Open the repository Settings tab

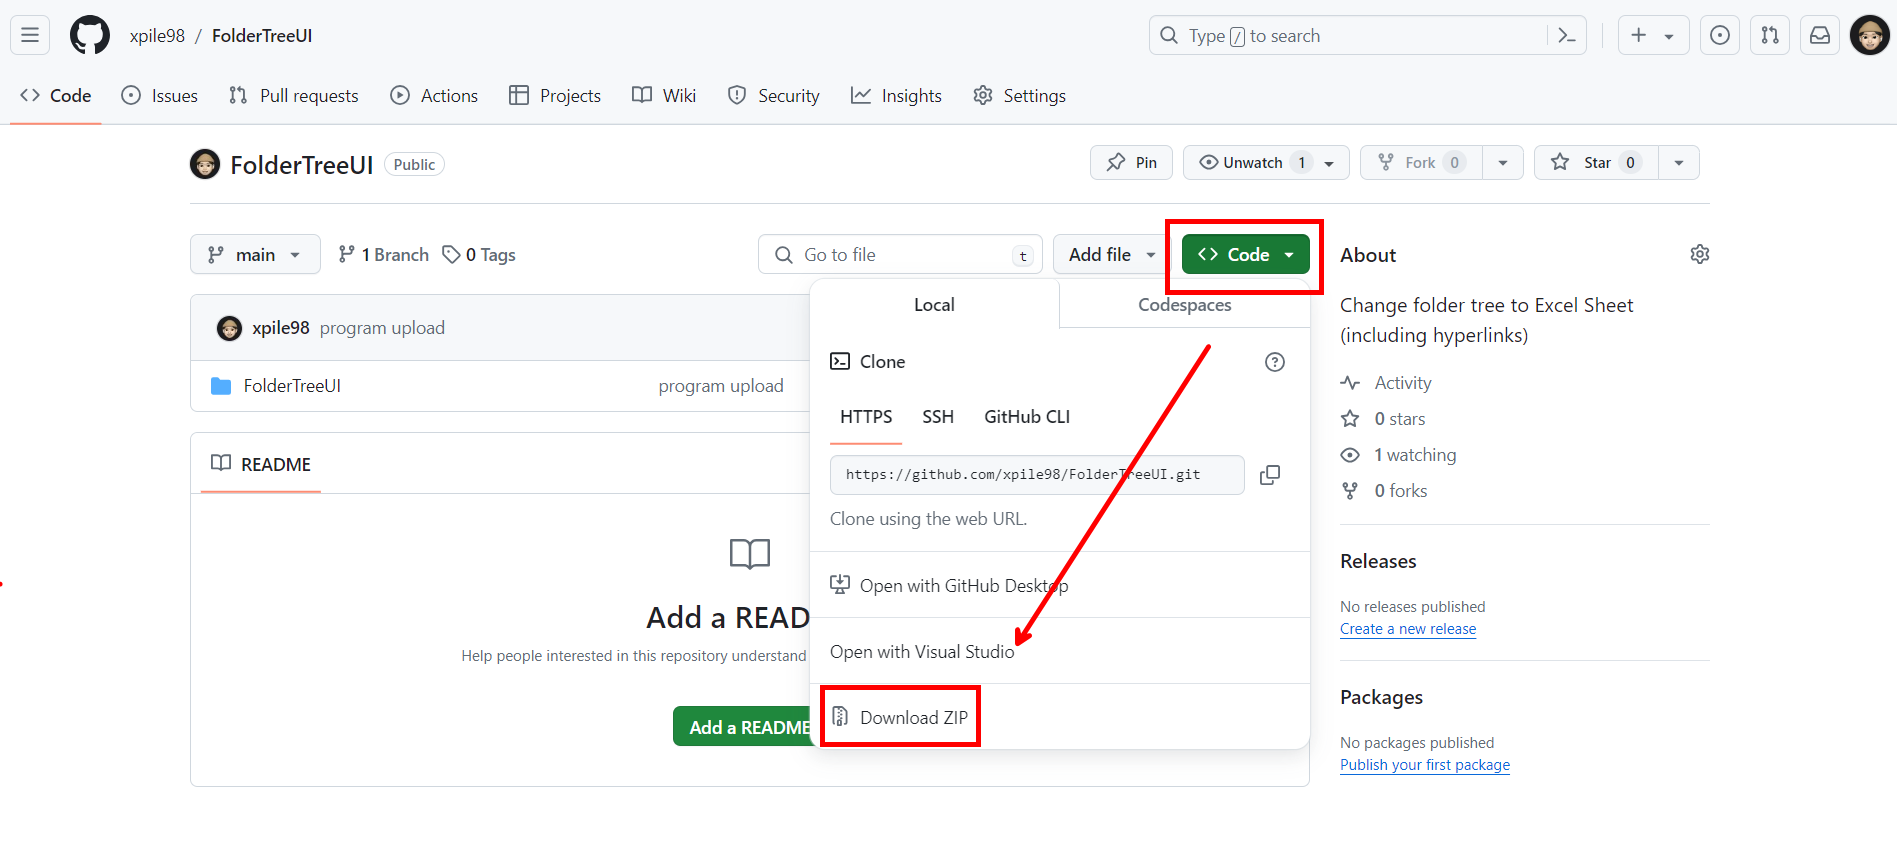pos(1020,96)
